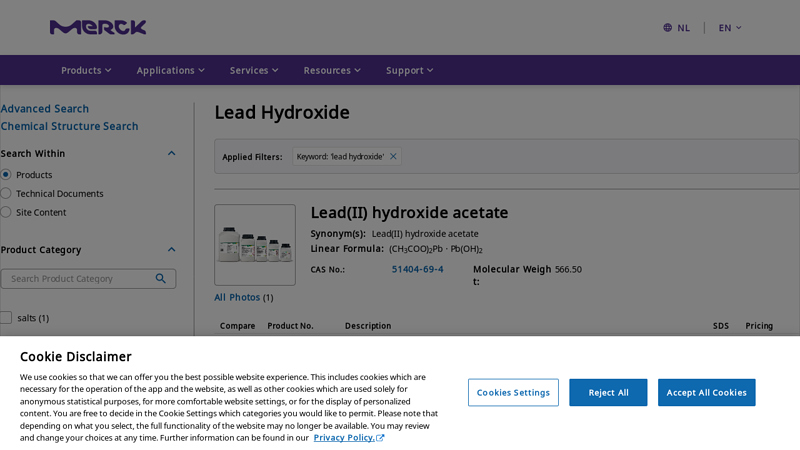Open the Support menu
This screenshot has width=800, height=450.
click(409, 70)
